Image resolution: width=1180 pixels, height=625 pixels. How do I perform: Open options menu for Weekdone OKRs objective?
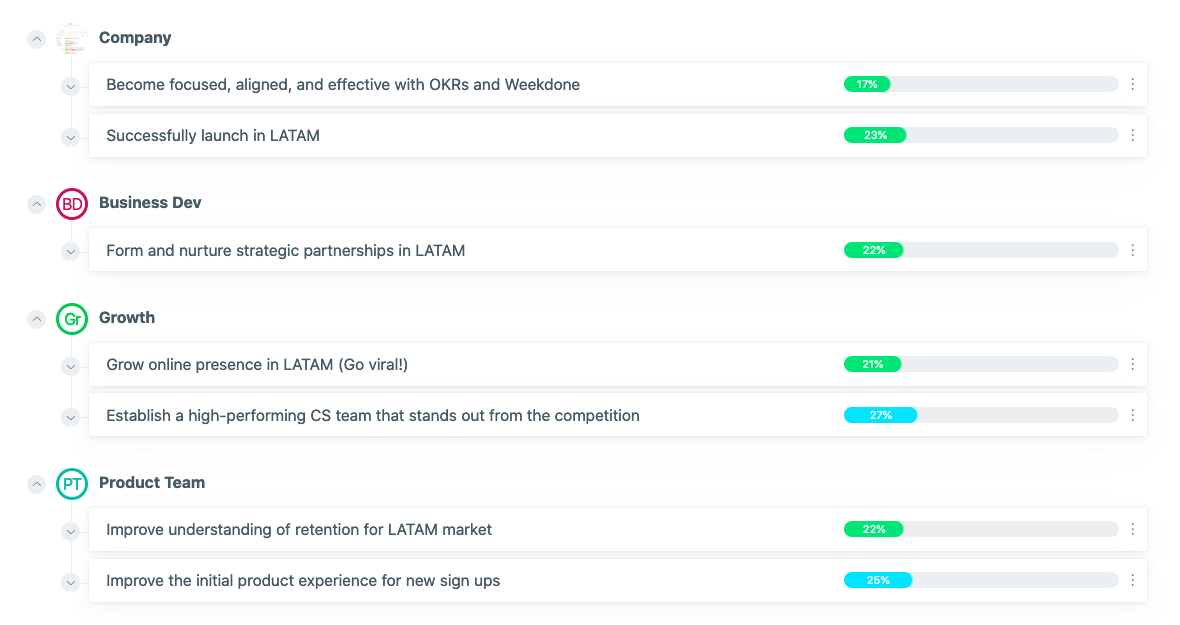tap(1133, 84)
